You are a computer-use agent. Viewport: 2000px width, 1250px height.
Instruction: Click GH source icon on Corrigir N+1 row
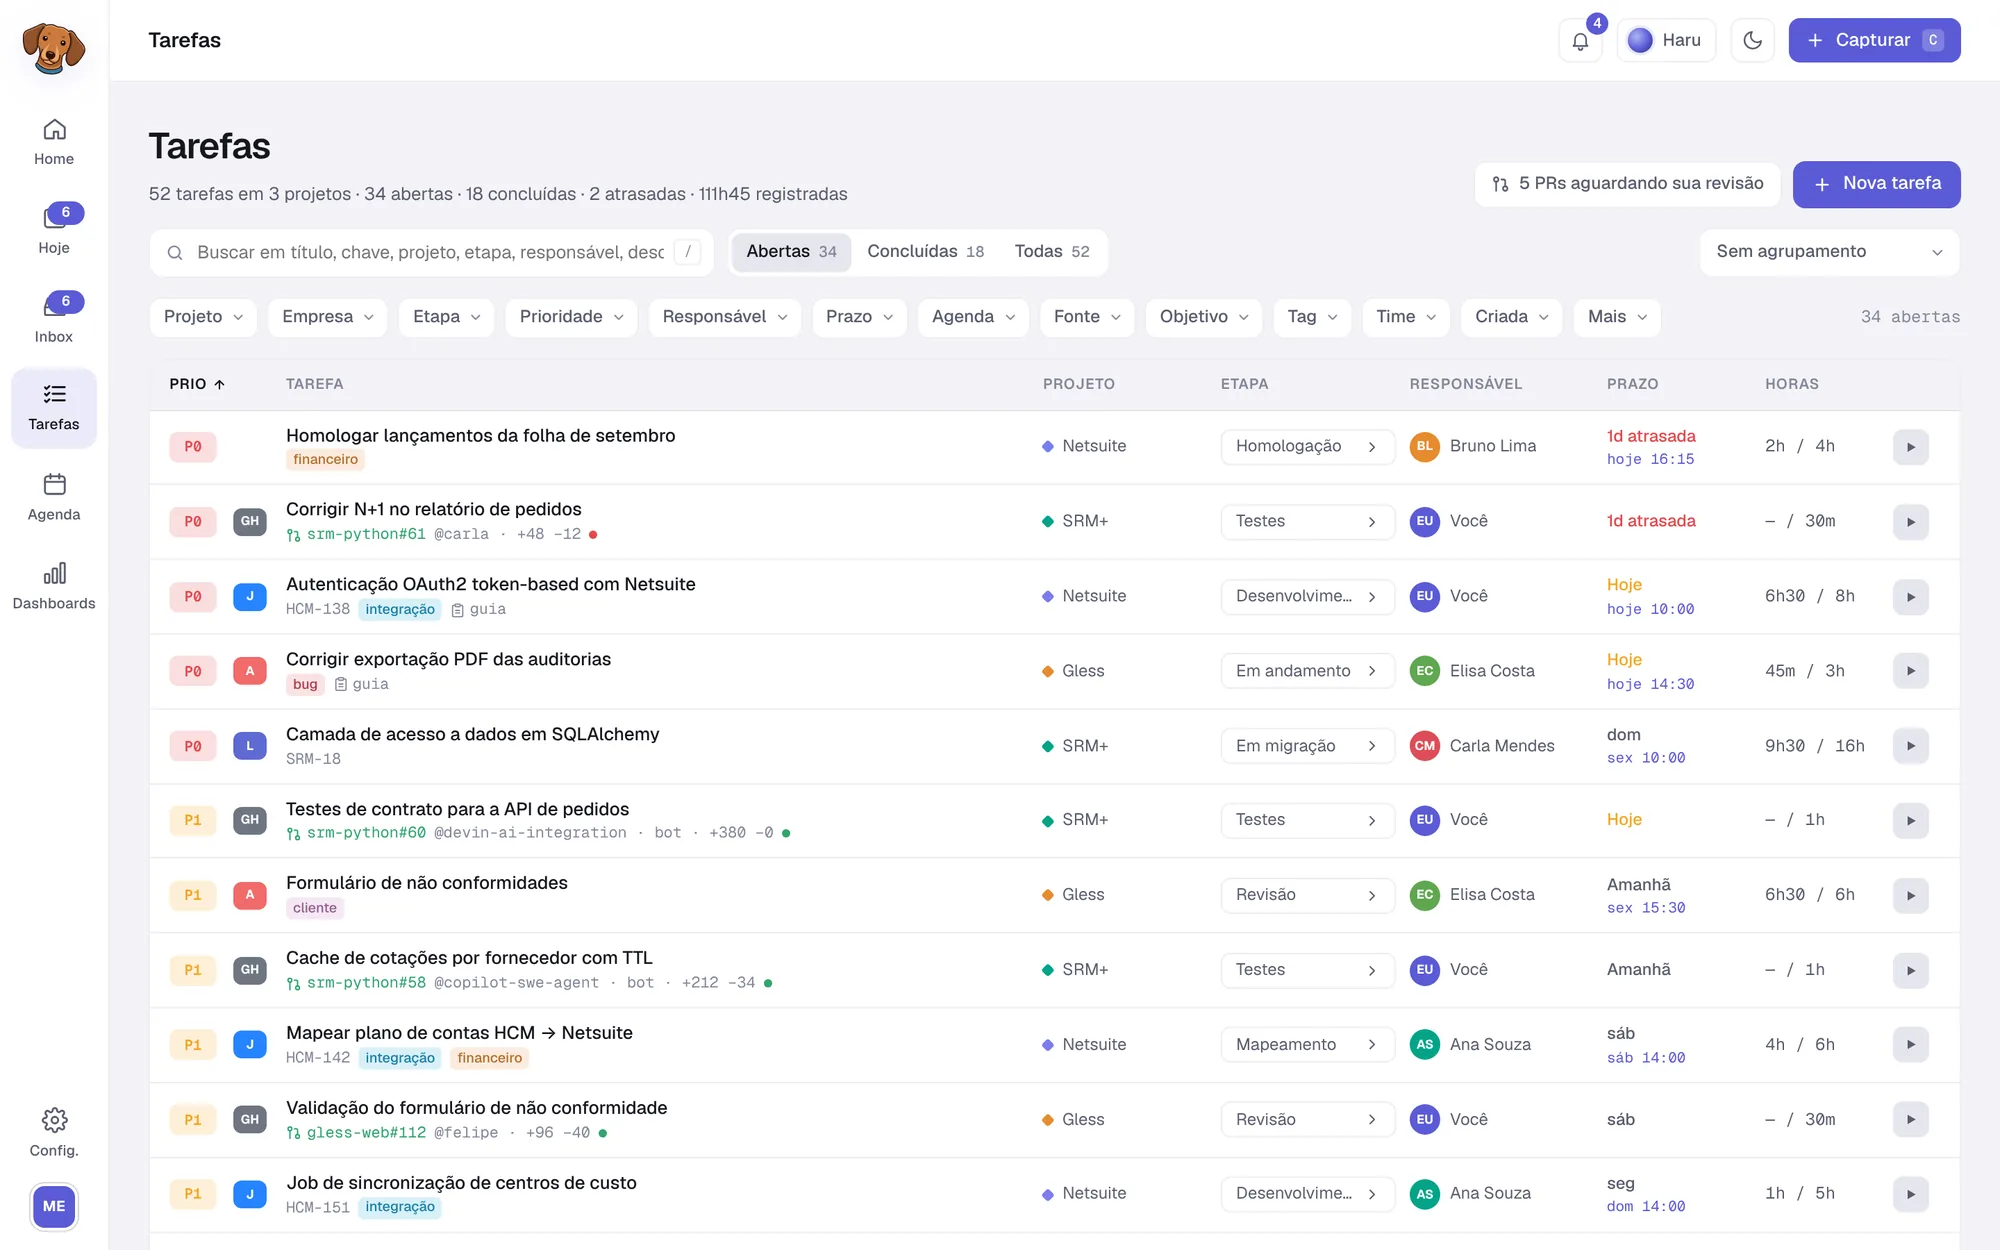250,521
